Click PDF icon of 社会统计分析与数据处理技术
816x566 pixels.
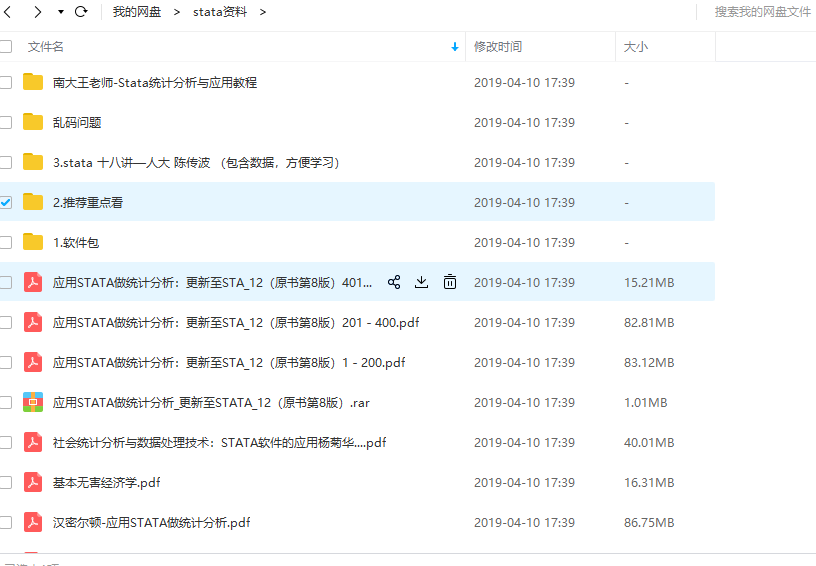33,443
